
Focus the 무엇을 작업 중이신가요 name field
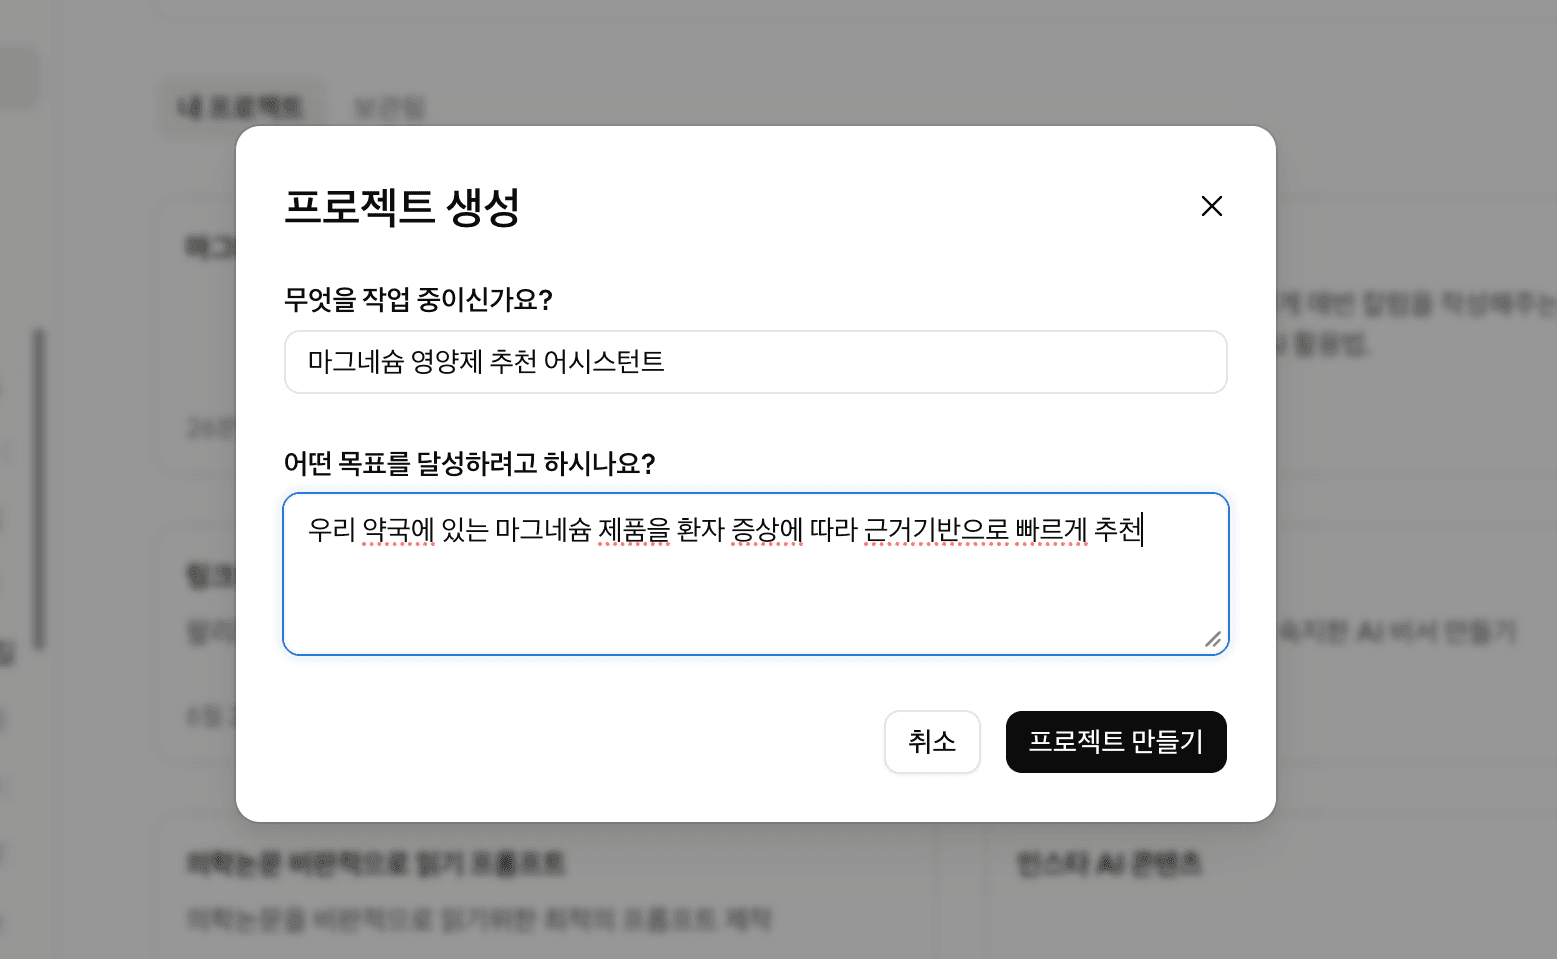pyautogui.click(x=755, y=362)
